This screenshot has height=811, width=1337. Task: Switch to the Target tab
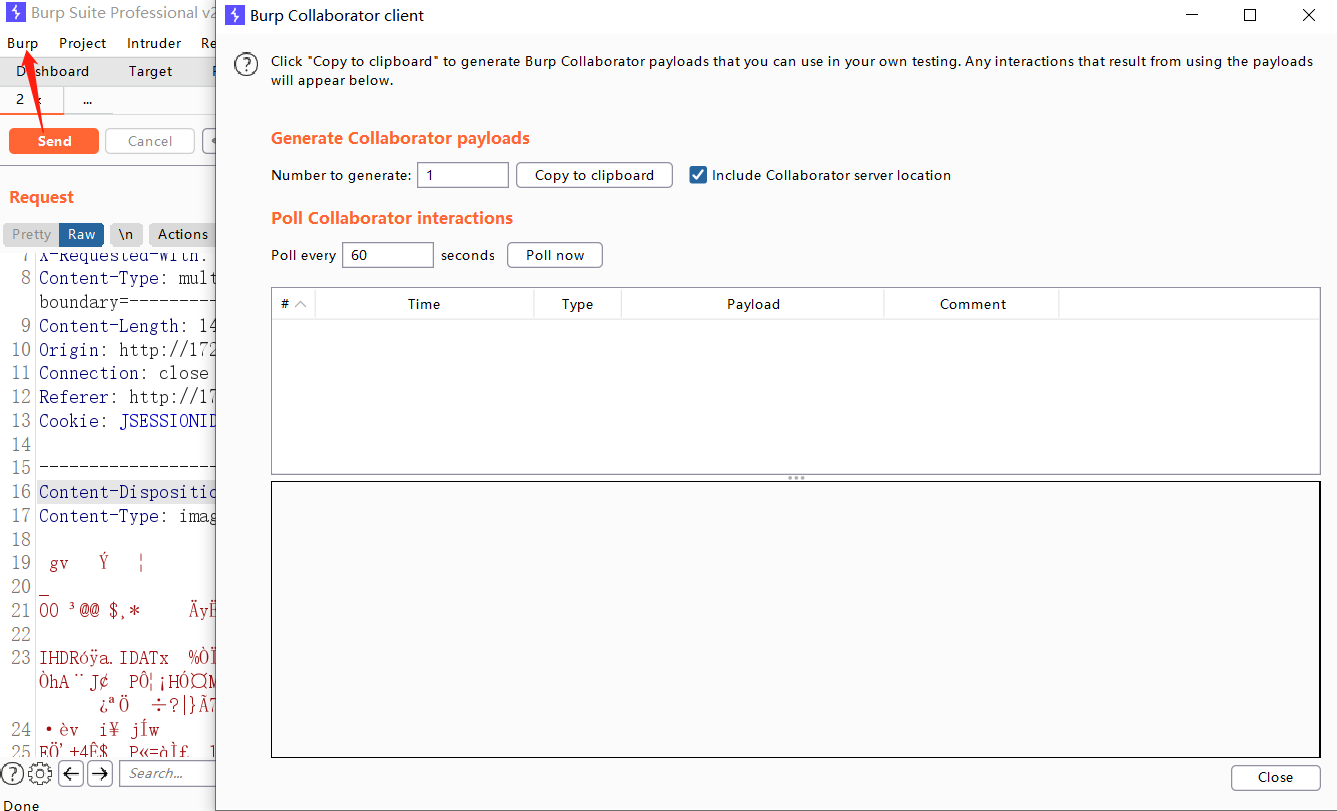point(150,71)
